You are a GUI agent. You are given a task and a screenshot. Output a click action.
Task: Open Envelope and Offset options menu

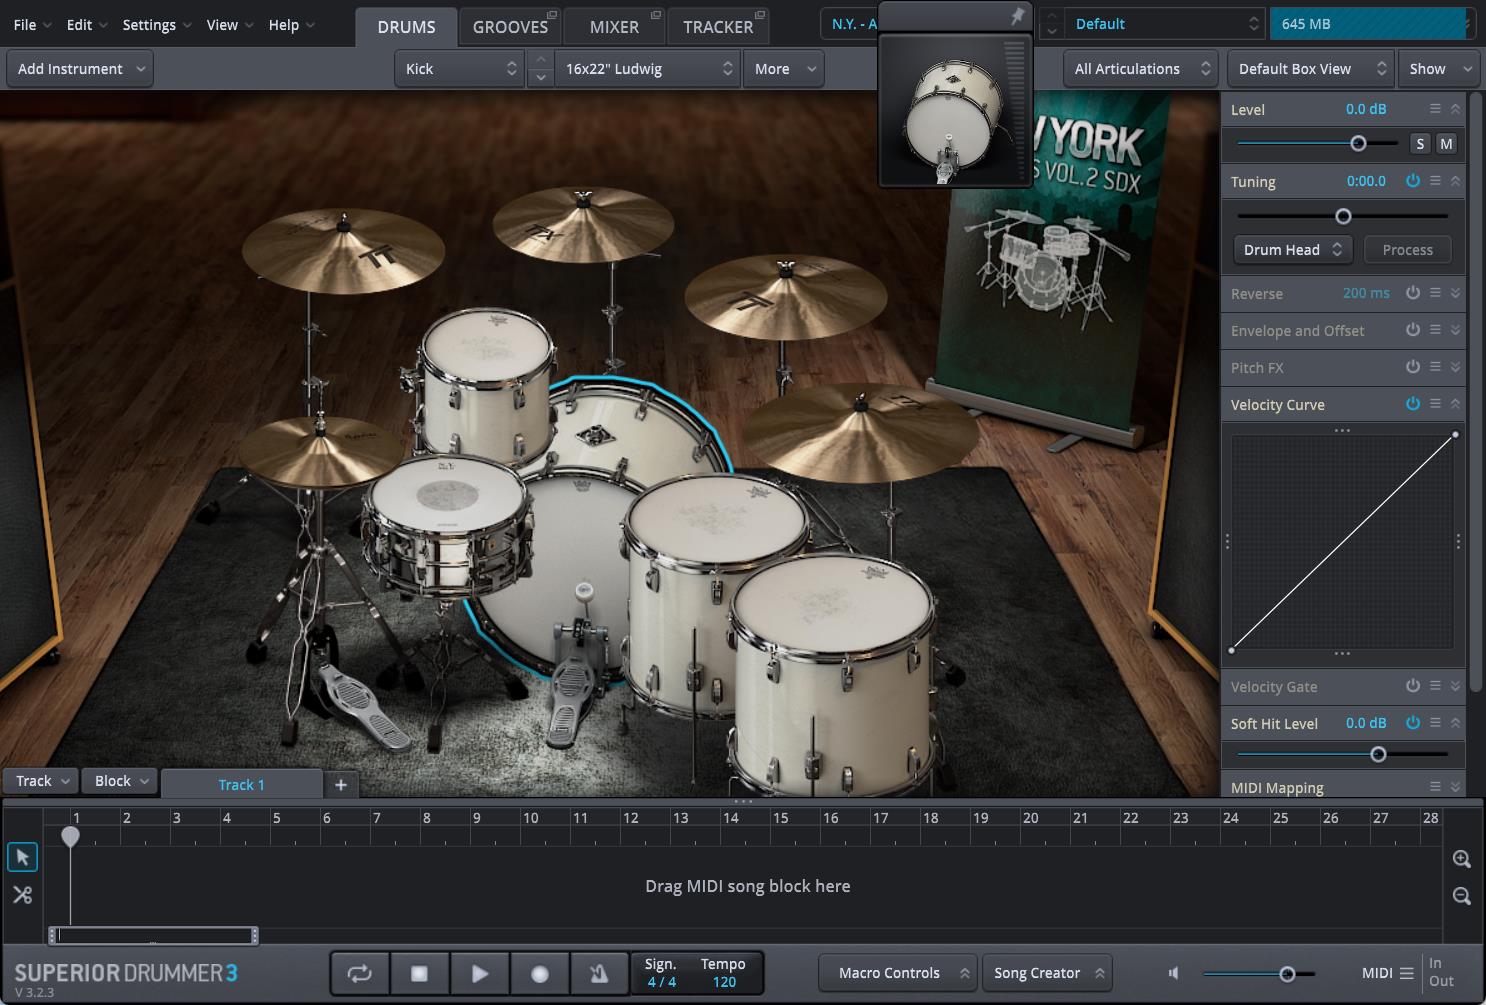pyautogui.click(x=1435, y=330)
